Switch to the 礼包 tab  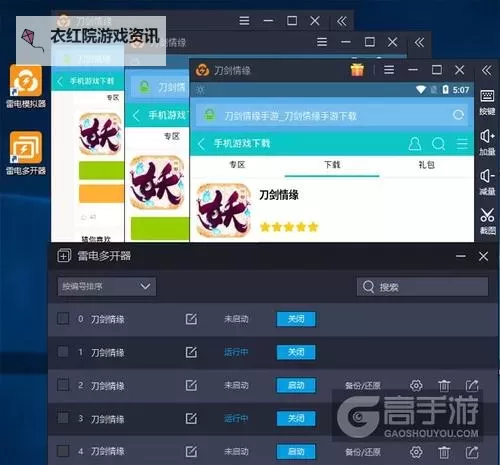coord(427,165)
